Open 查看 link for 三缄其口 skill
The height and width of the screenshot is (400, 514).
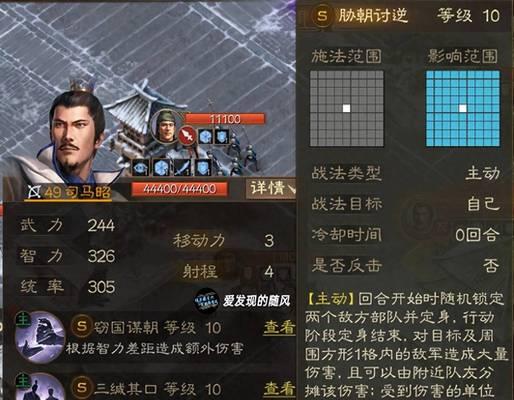coord(280,389)
